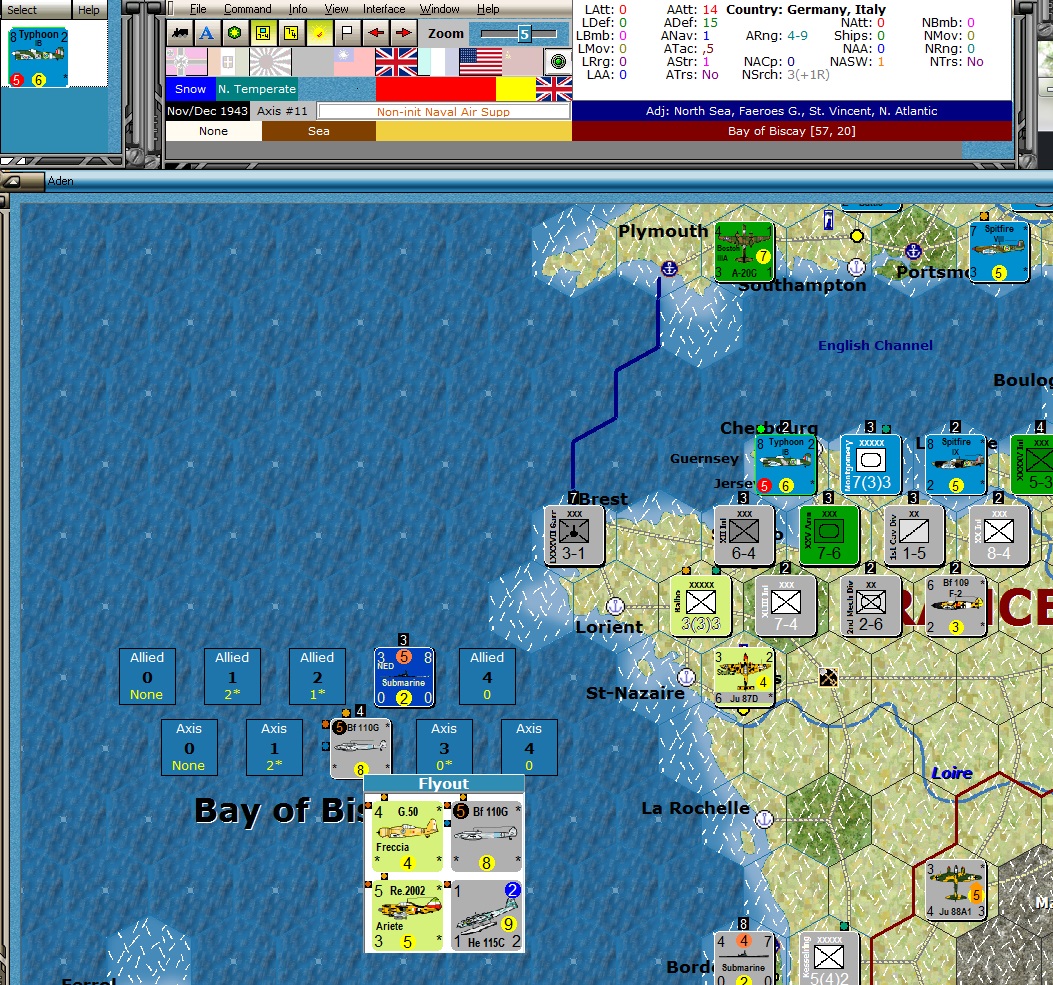Select the Ju 87D unit near St-Nazaire
The height and width of the screenshot is (985, 1053).
tap(744, 677)
